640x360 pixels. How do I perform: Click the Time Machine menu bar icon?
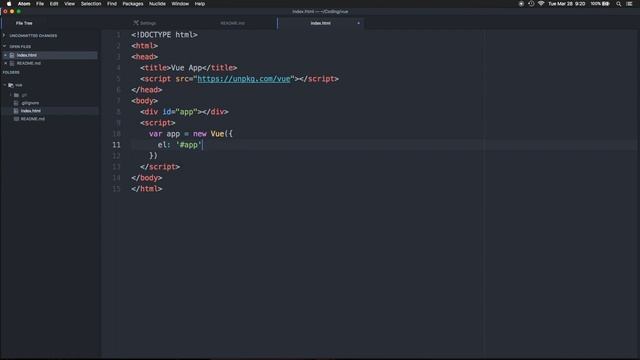tap(531, 4)
